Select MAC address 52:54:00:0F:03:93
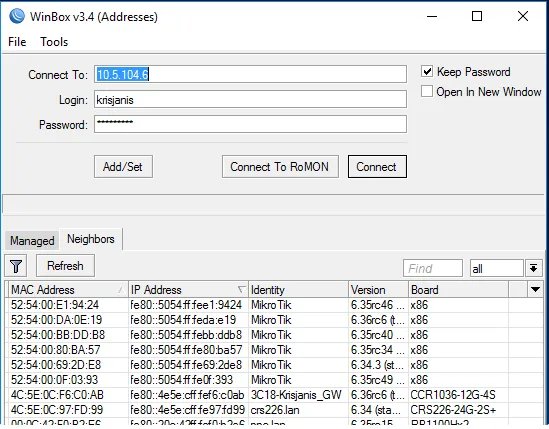Screen dimensions: 549x429 pos(54,380)
